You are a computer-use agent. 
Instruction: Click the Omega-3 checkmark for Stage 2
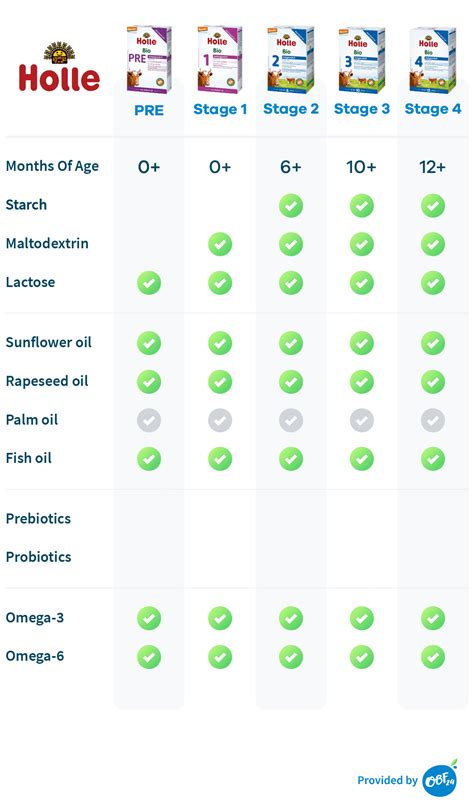click(291, 618)
